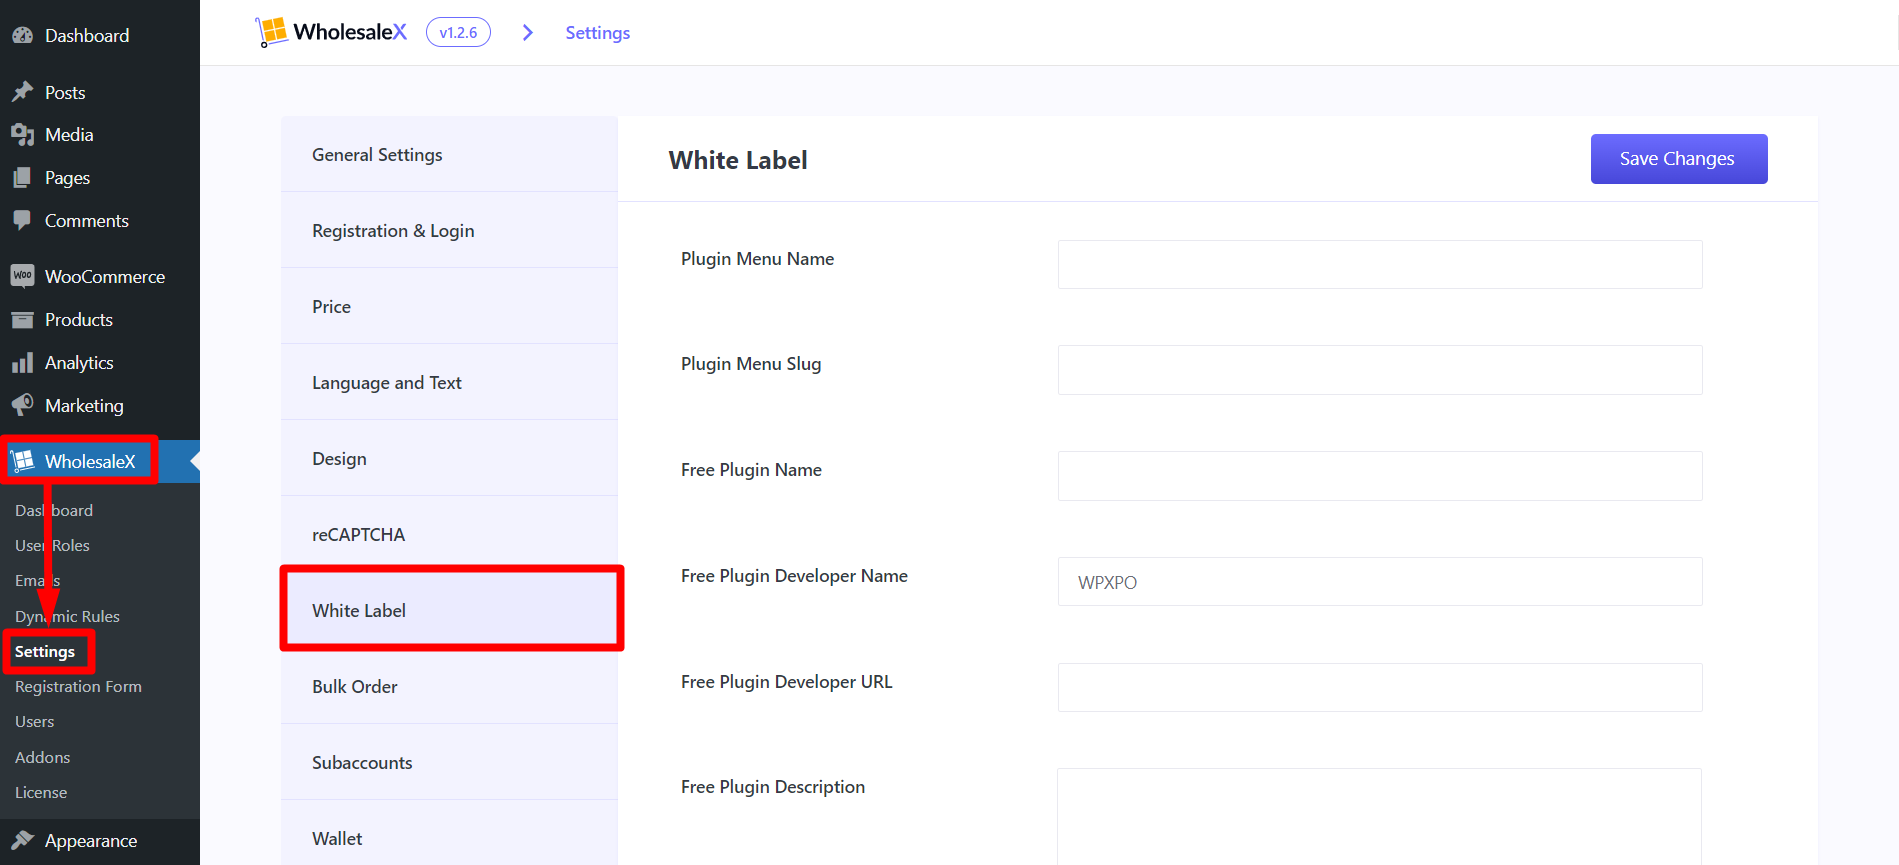This screenshot has height=865, width=1899.
Task: Switch to Price settings tab
Action: tap(449, 306)
